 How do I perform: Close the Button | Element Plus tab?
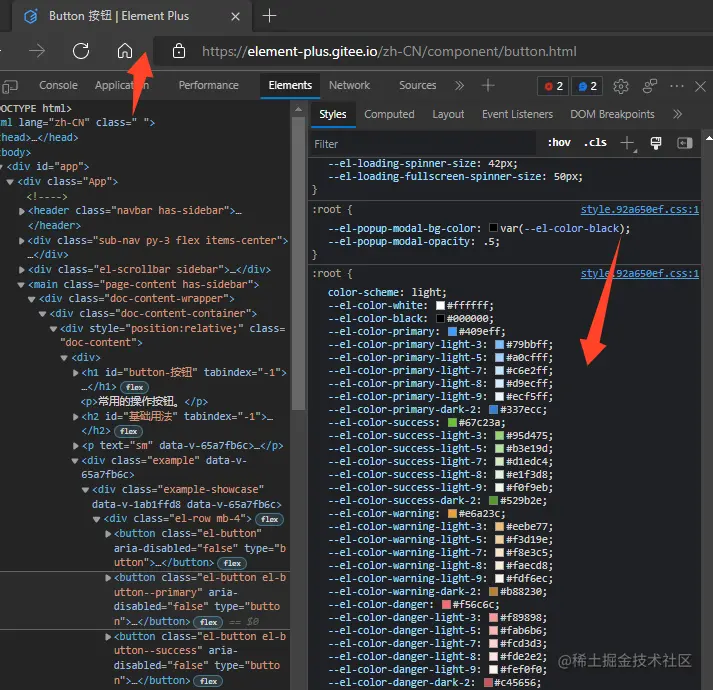click(x=235, y=16)
